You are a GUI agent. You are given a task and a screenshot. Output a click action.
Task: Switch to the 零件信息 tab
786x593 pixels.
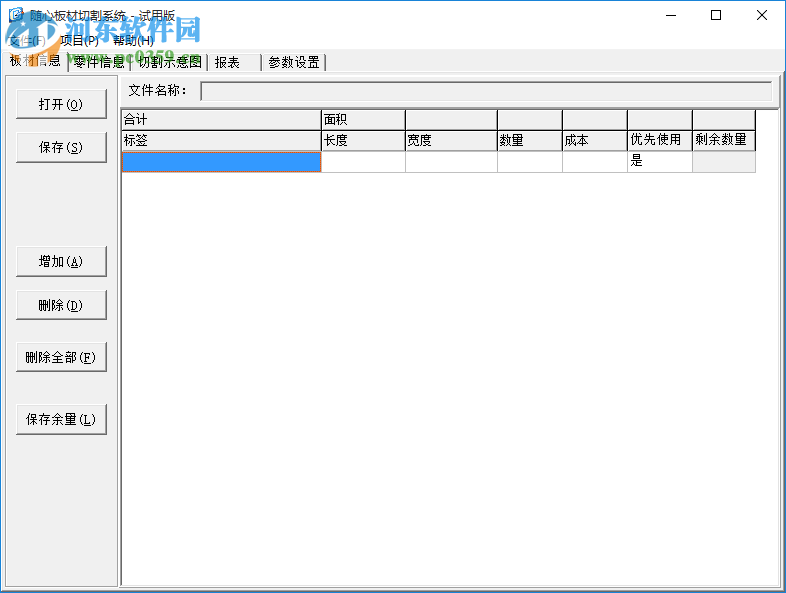[99, 62]
